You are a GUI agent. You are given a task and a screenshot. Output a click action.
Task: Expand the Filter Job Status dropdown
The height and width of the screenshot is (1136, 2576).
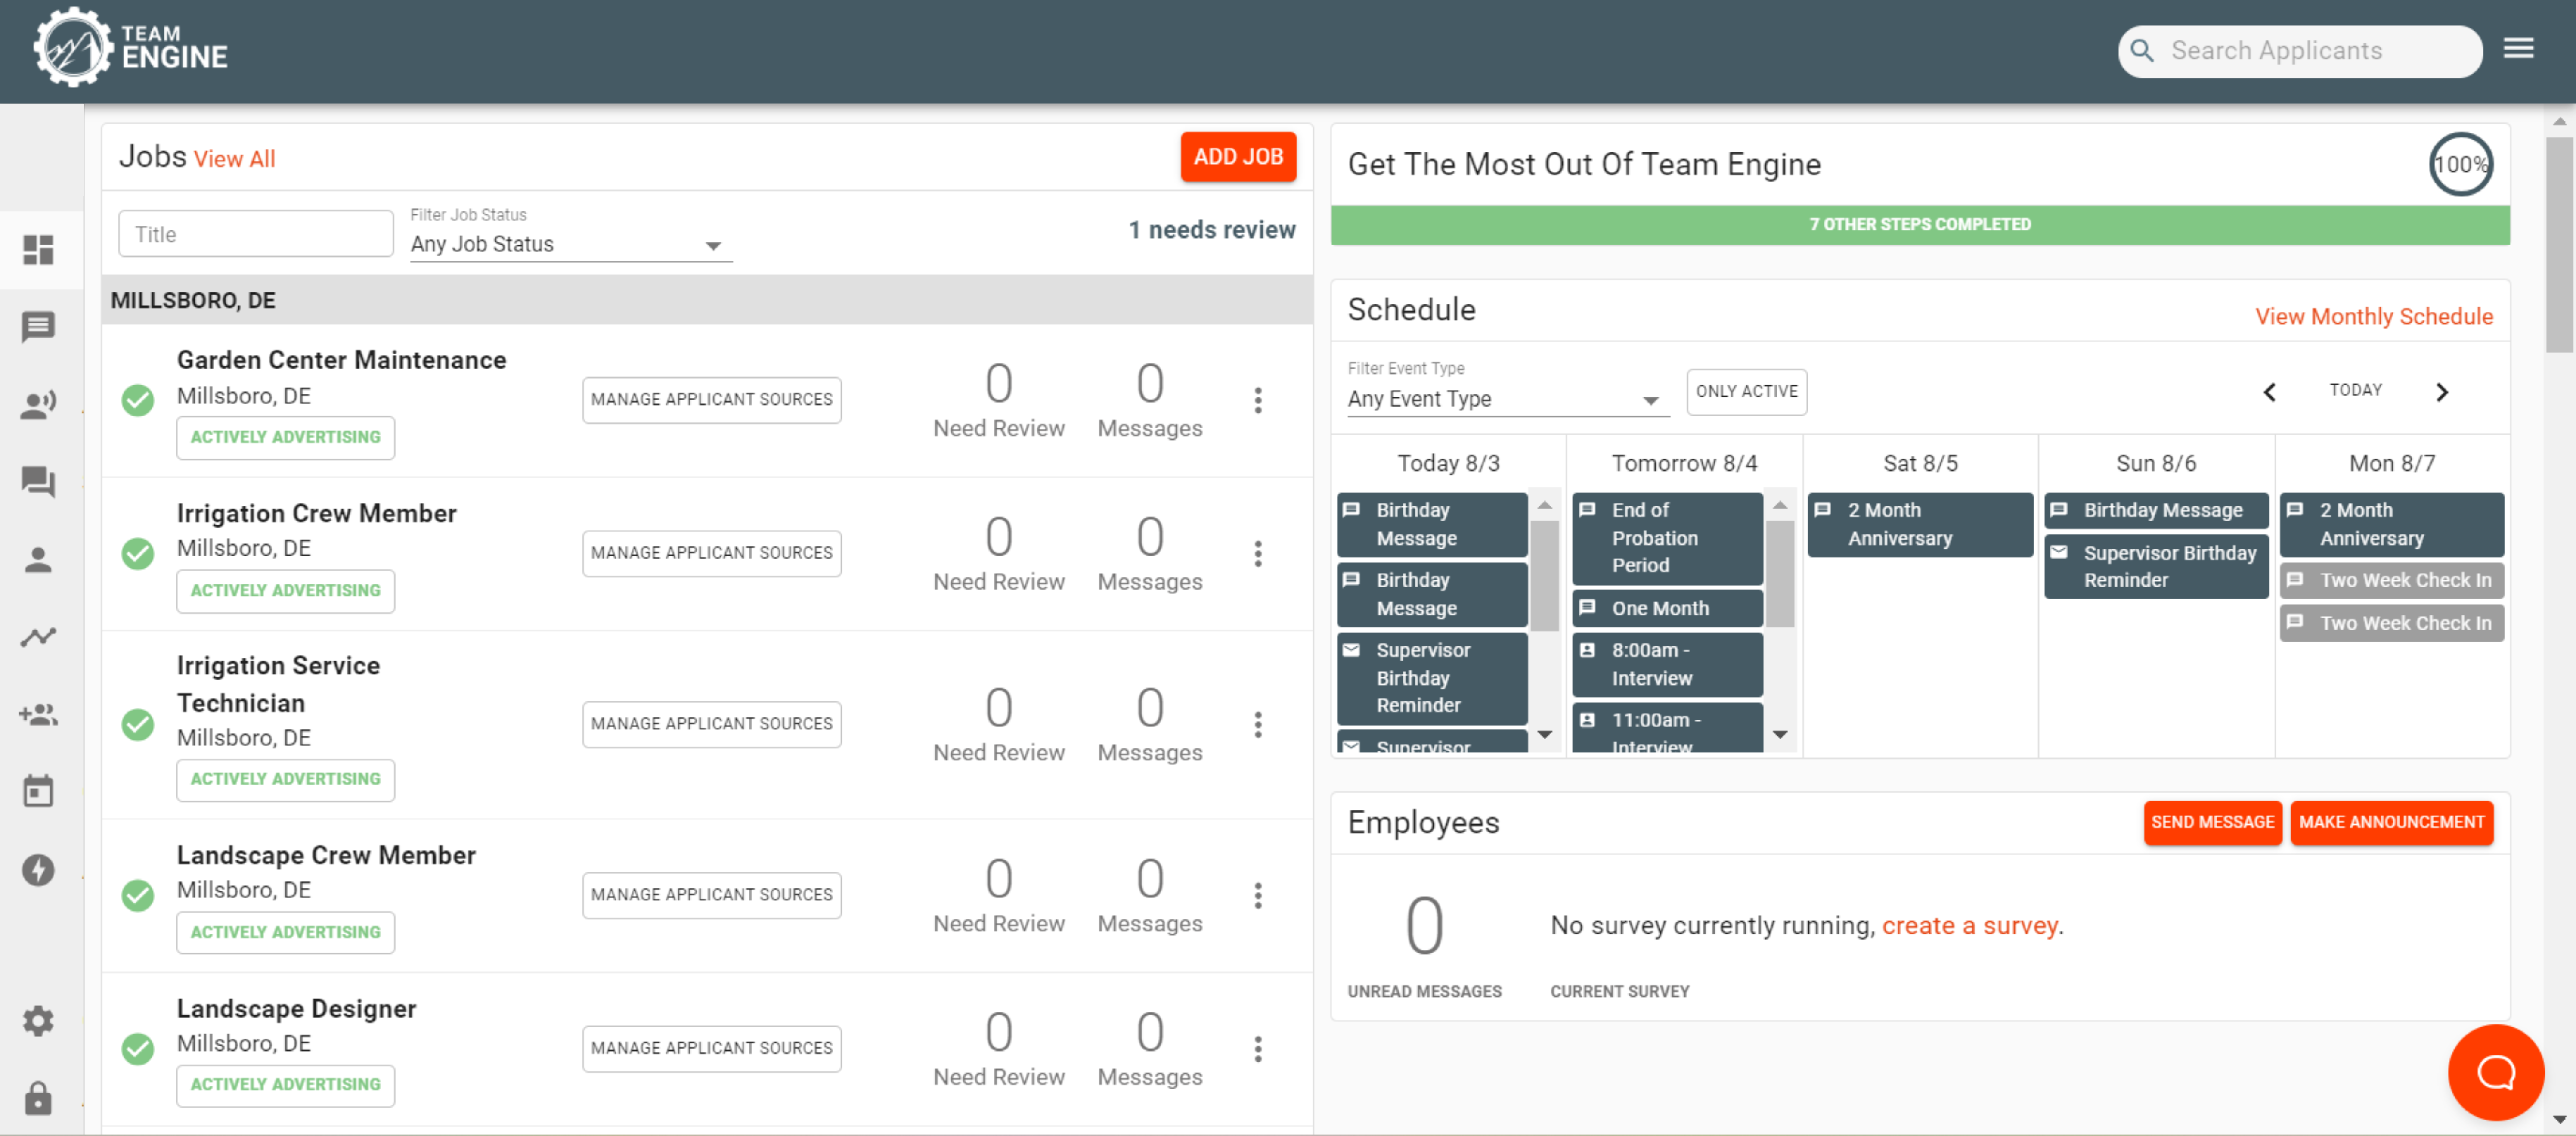click(571, 244)
